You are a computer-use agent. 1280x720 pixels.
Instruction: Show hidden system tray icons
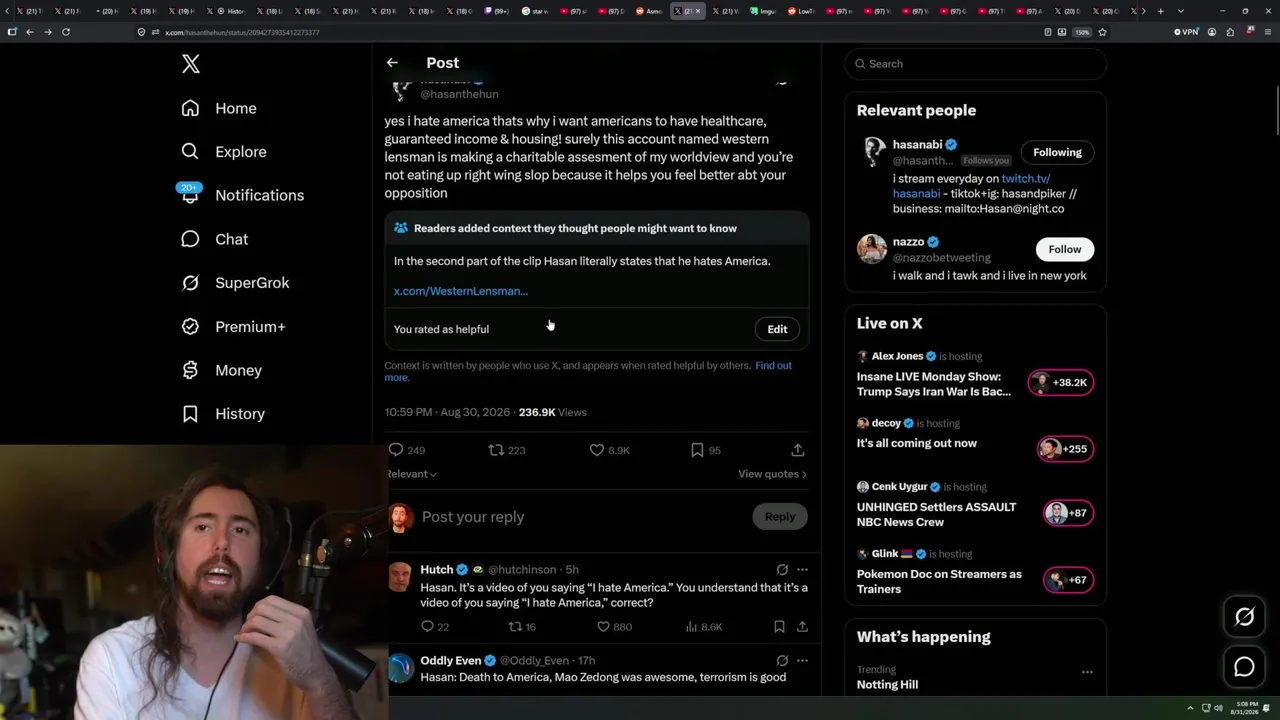pyautogui.click(x=1190, y=708)
